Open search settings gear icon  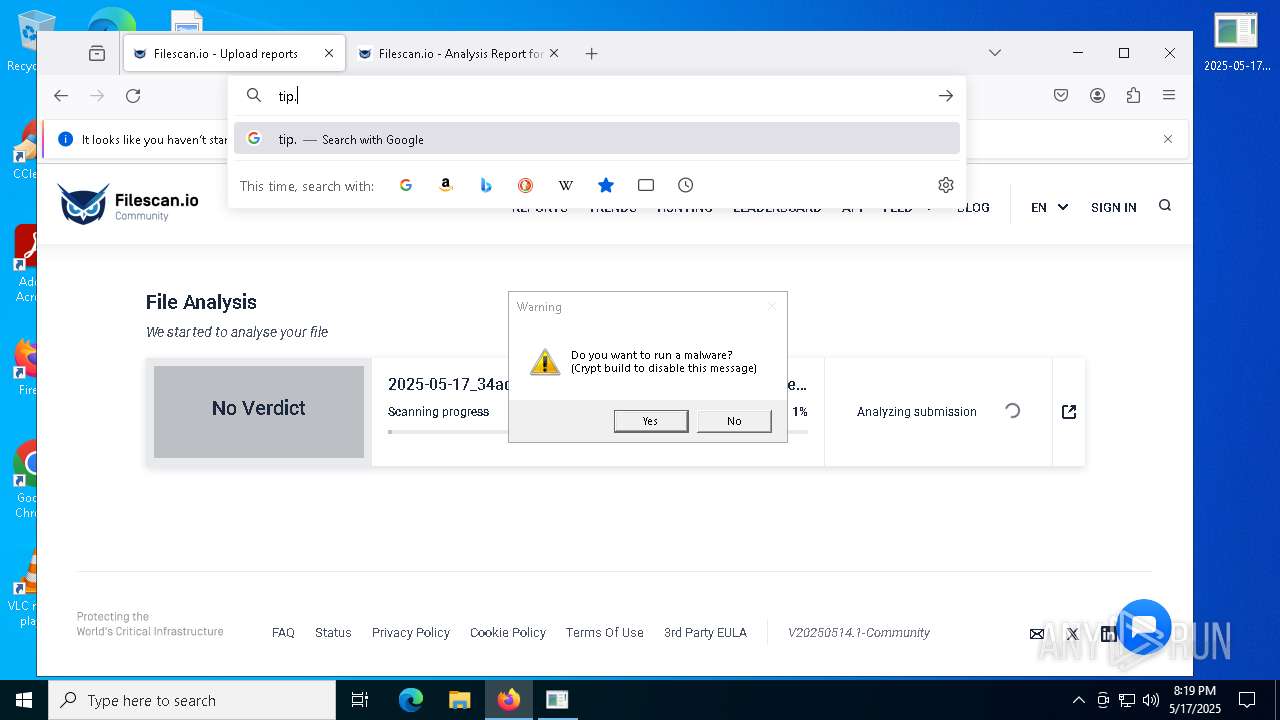click(946, 185)
